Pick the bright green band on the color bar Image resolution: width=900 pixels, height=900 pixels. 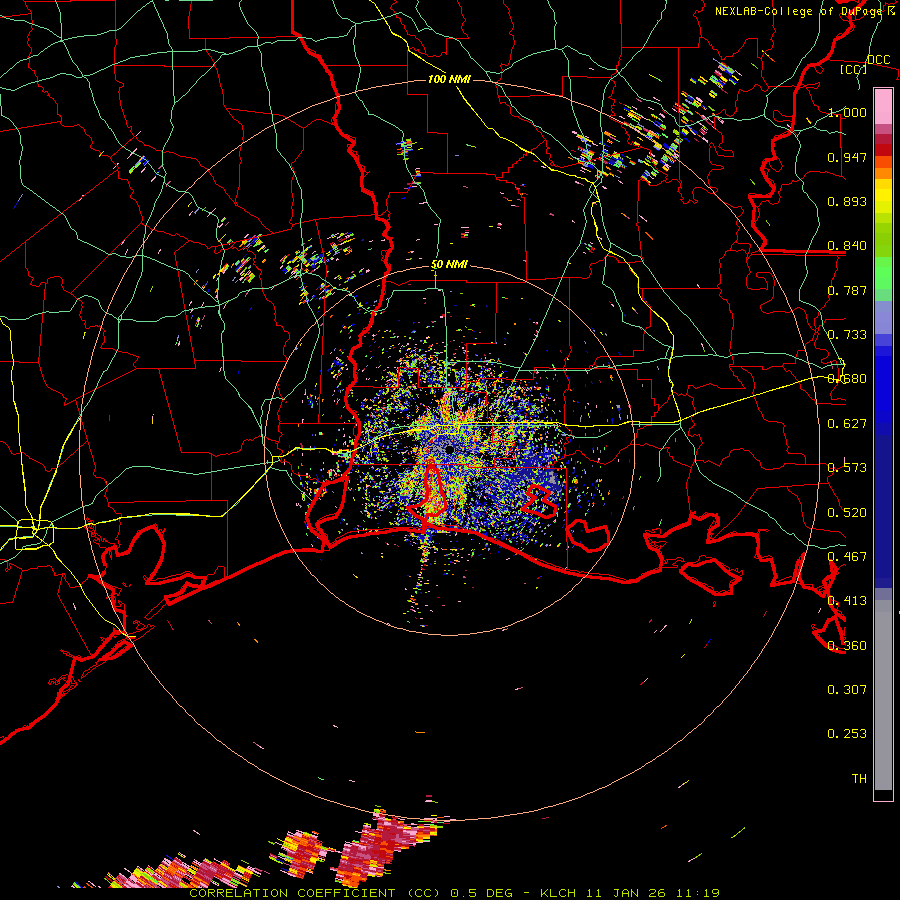pos(883,273)
